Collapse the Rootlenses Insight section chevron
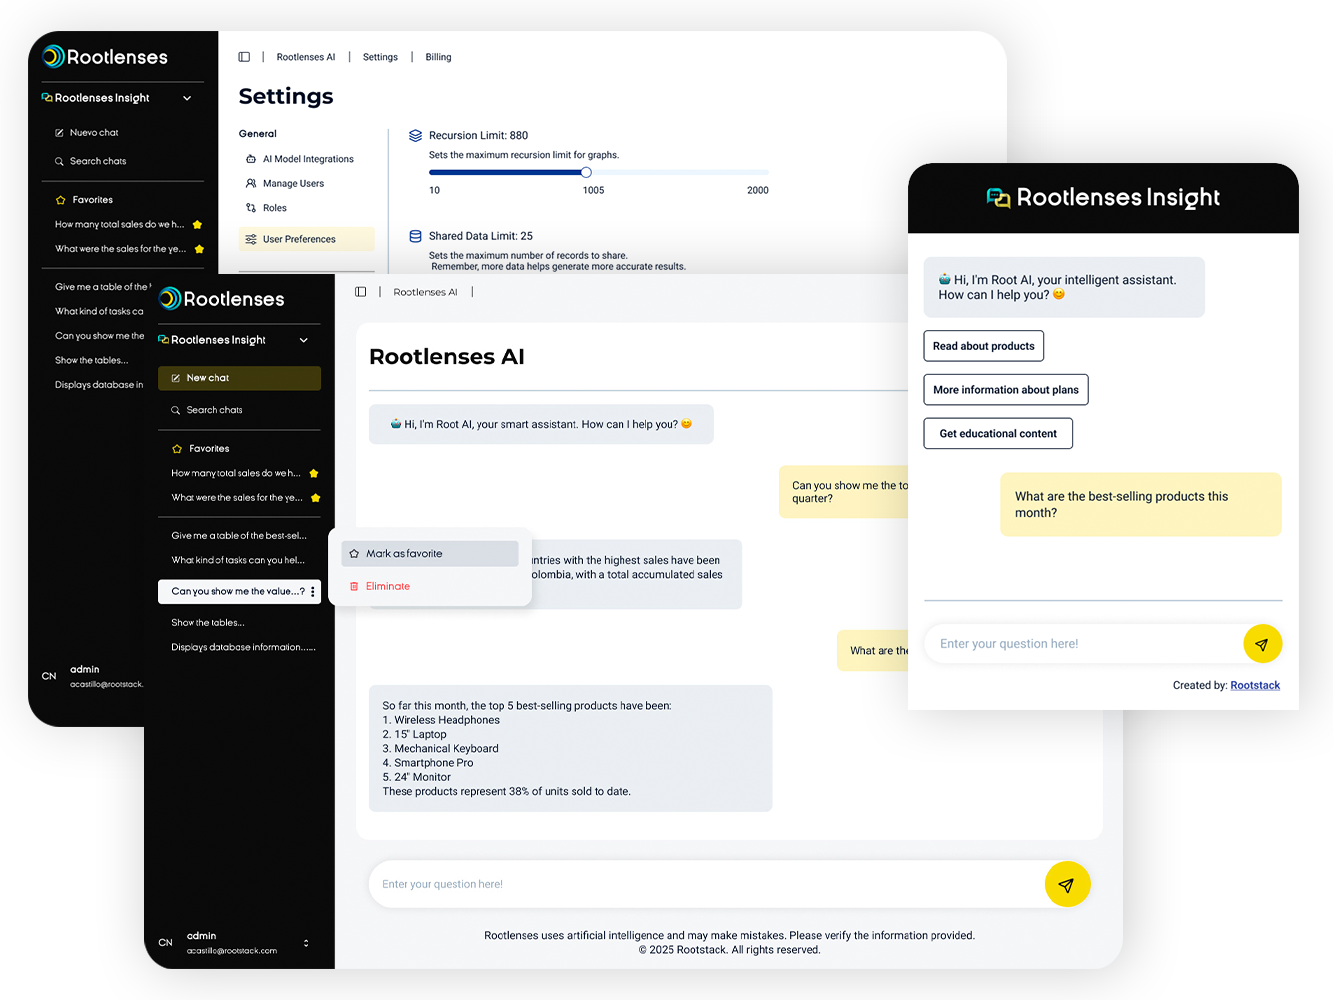1333x1000 pixels. pos(302,340)
